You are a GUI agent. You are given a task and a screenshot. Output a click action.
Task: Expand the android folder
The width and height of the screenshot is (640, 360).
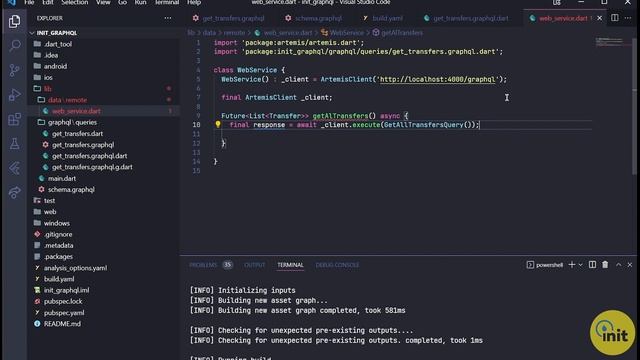[x=55, y=66]
